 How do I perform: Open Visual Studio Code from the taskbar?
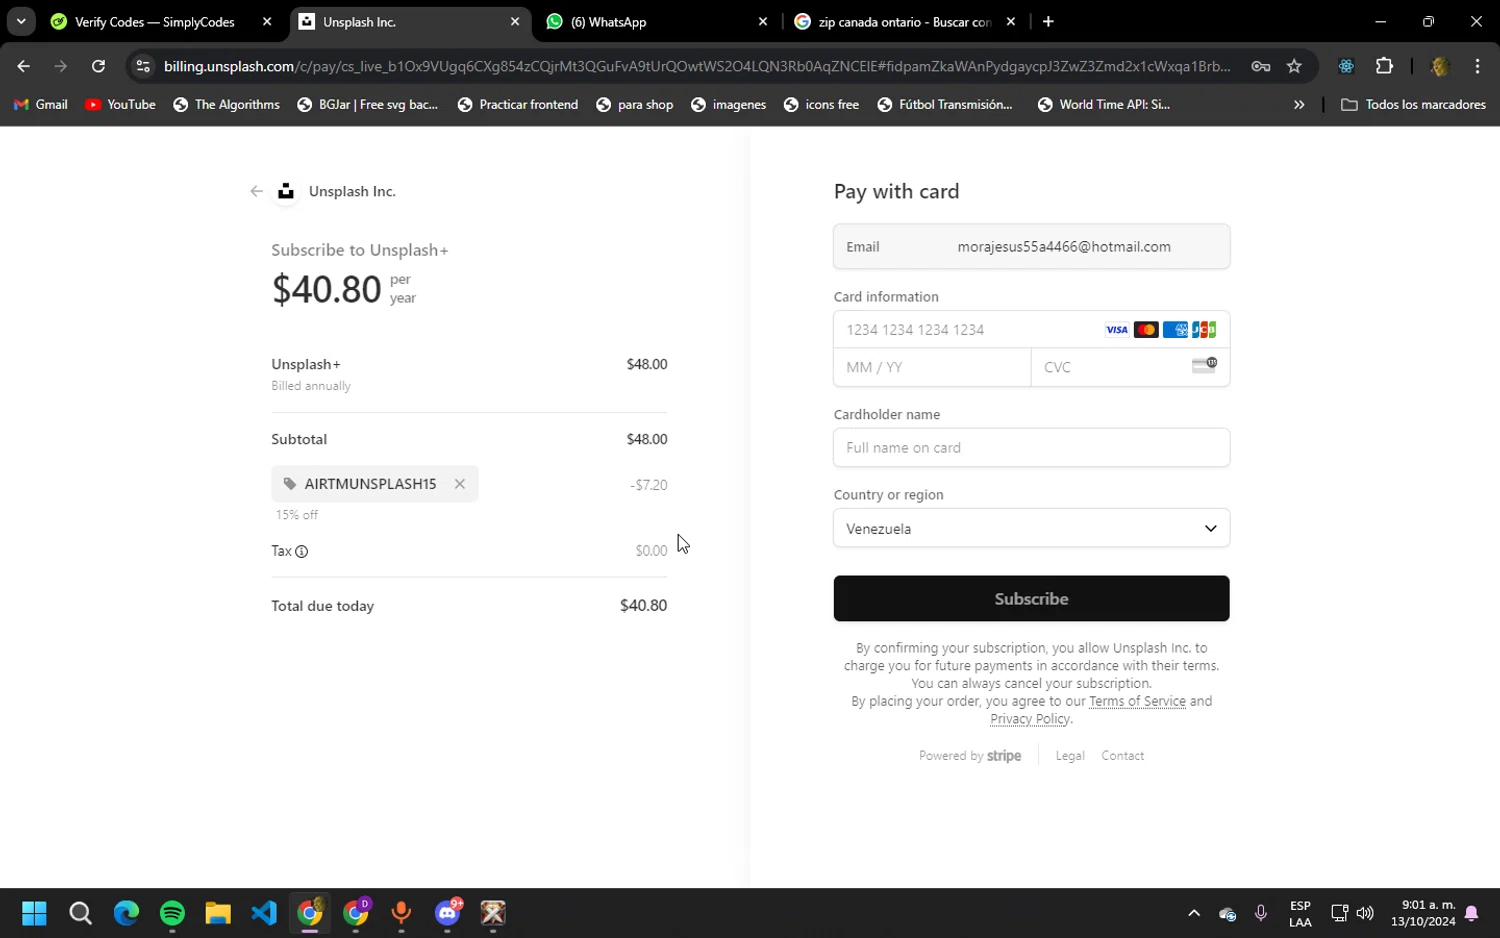point(264,913)
